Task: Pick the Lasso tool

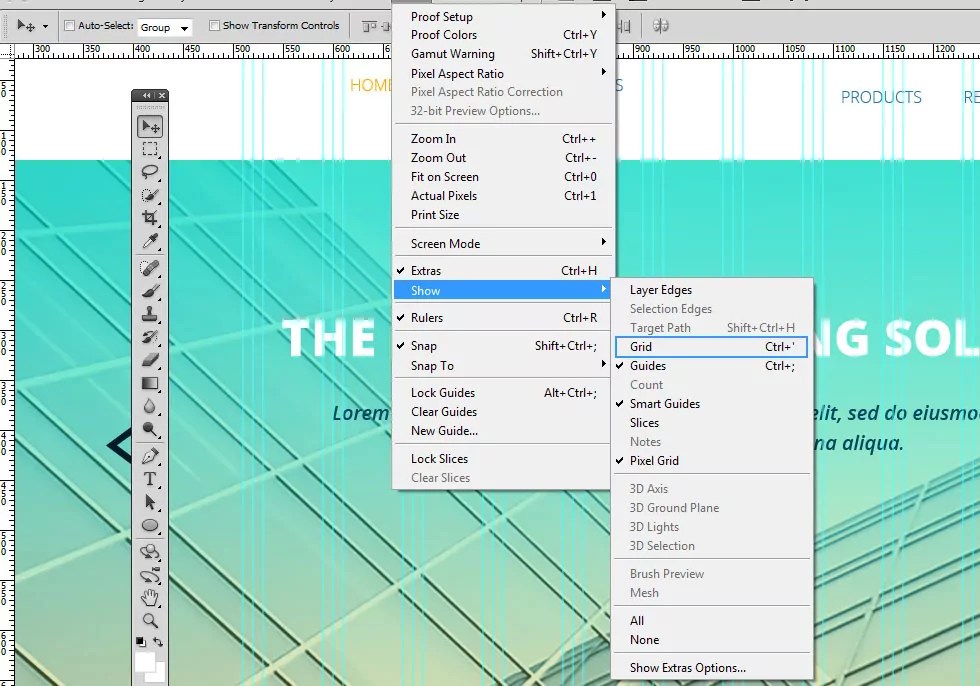Action: click(150, 172)
